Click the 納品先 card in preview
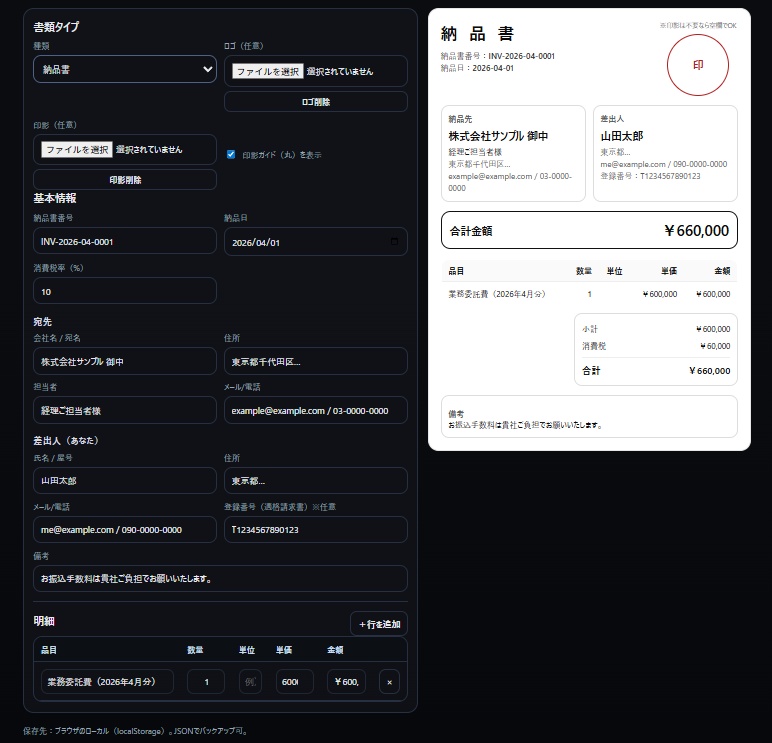The width and height of the screenshot is (772, 743). pos(513,153)
